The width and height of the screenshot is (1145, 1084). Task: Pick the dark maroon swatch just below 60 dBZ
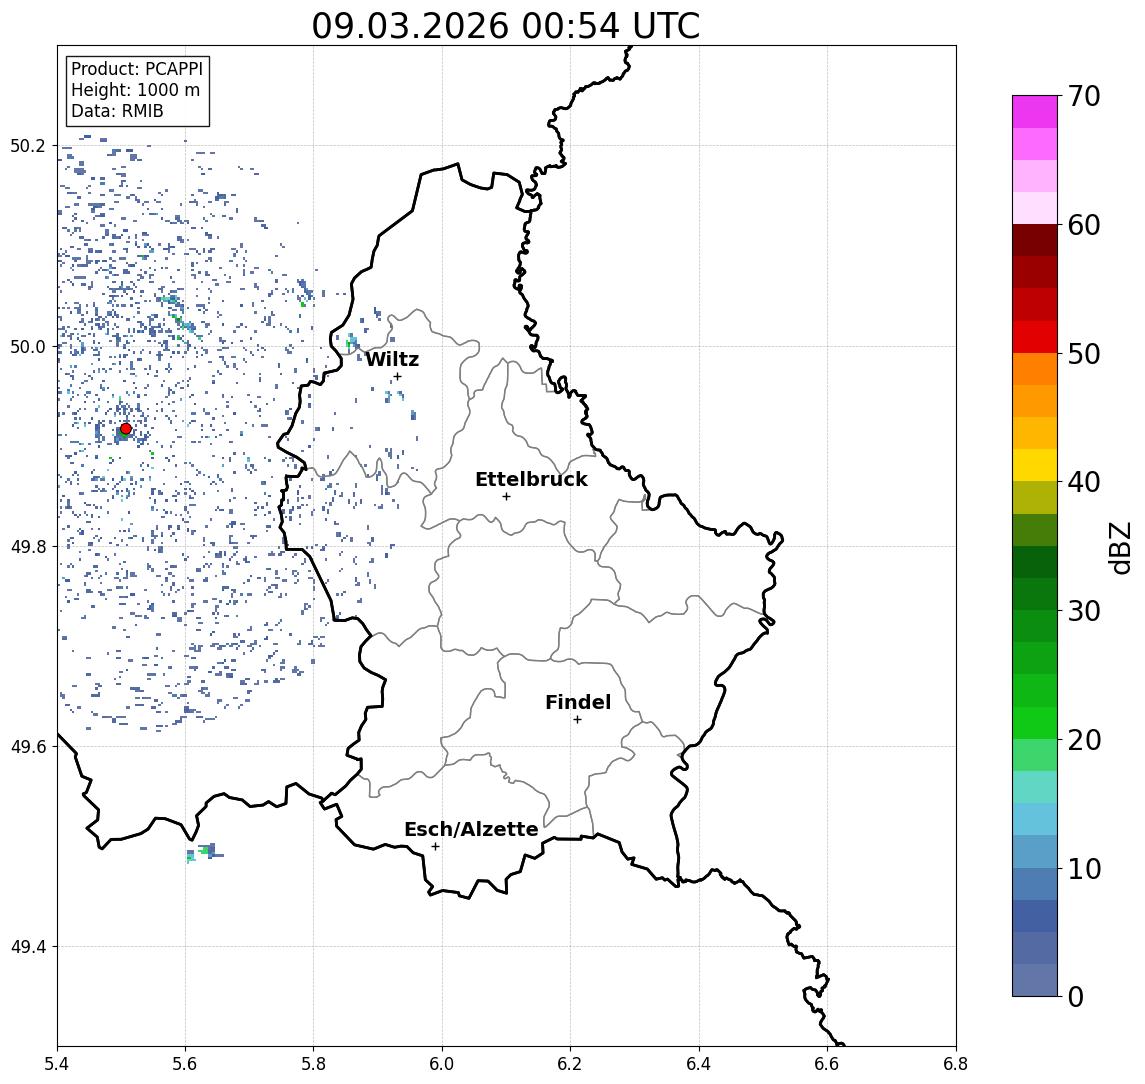click(x=1035, y=240)
